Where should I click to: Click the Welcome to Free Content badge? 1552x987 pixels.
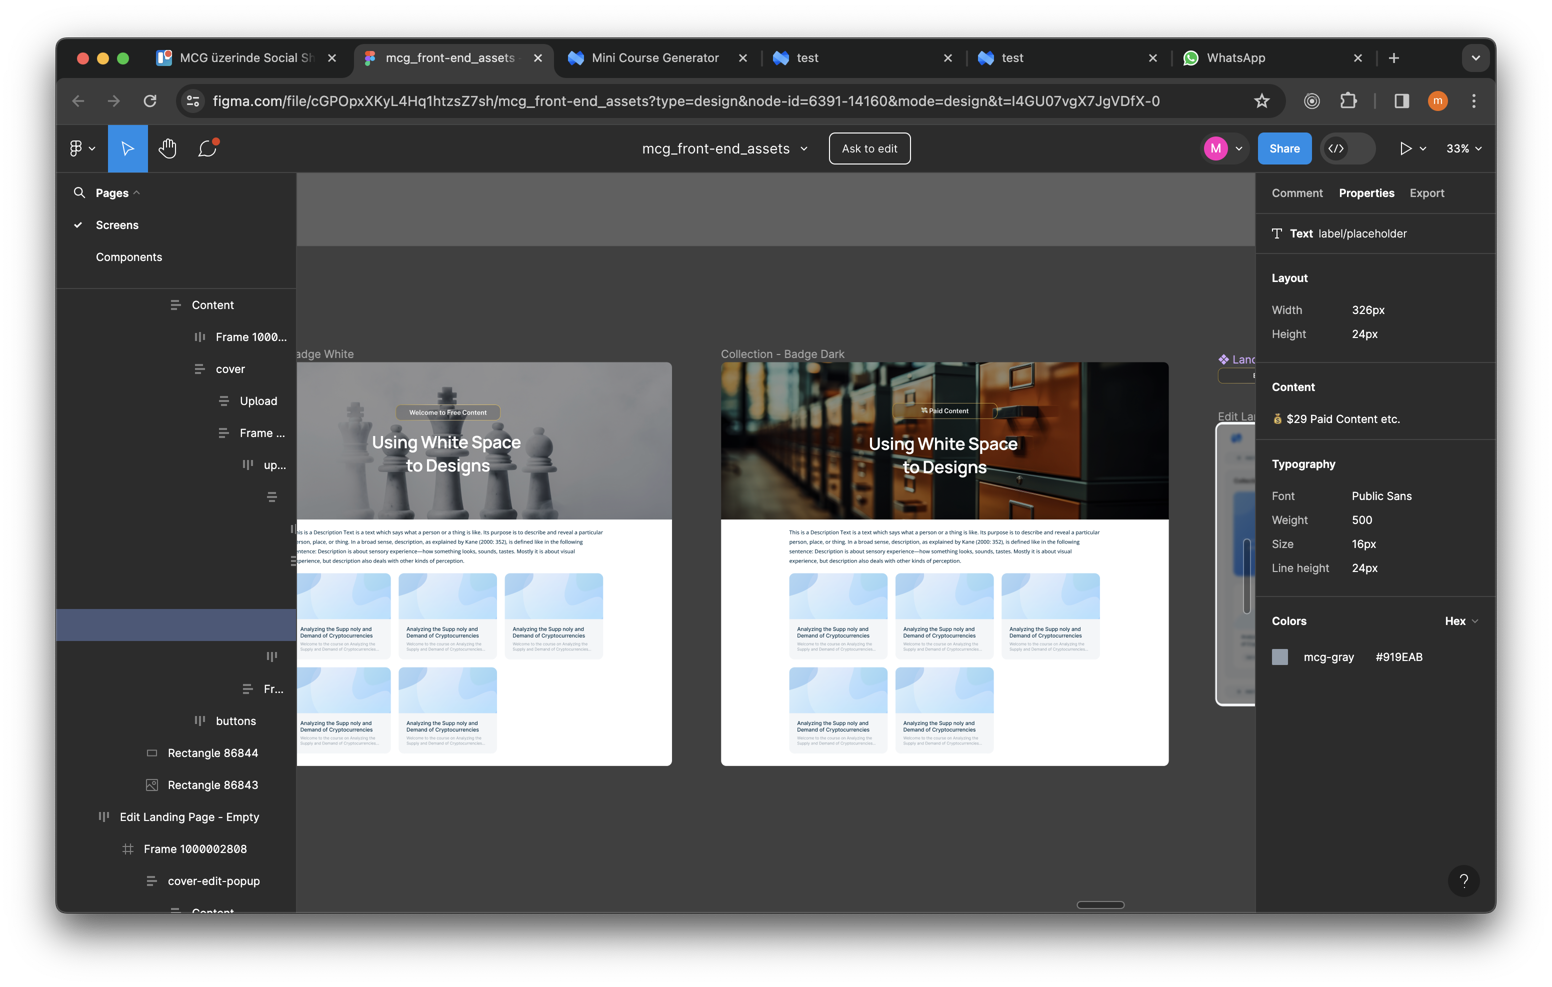click(x=448, y=412)
